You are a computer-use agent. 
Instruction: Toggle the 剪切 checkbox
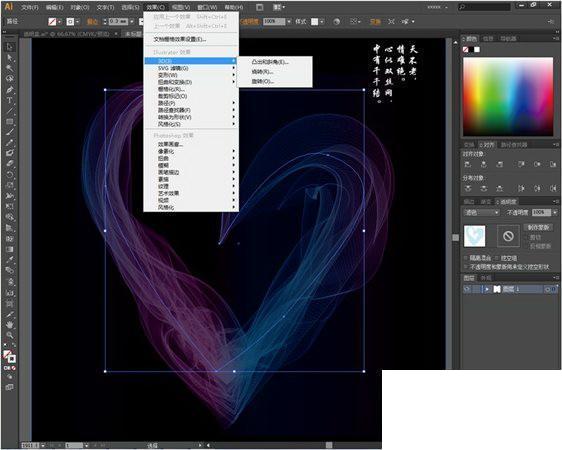pos(527,238)
